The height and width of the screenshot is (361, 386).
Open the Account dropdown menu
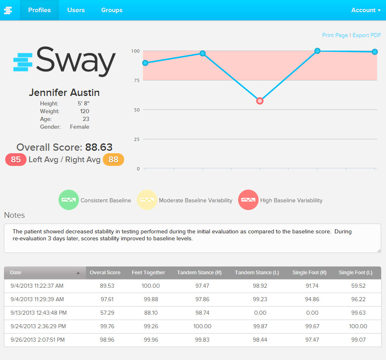pyautogui.click(x=366, y=10)
